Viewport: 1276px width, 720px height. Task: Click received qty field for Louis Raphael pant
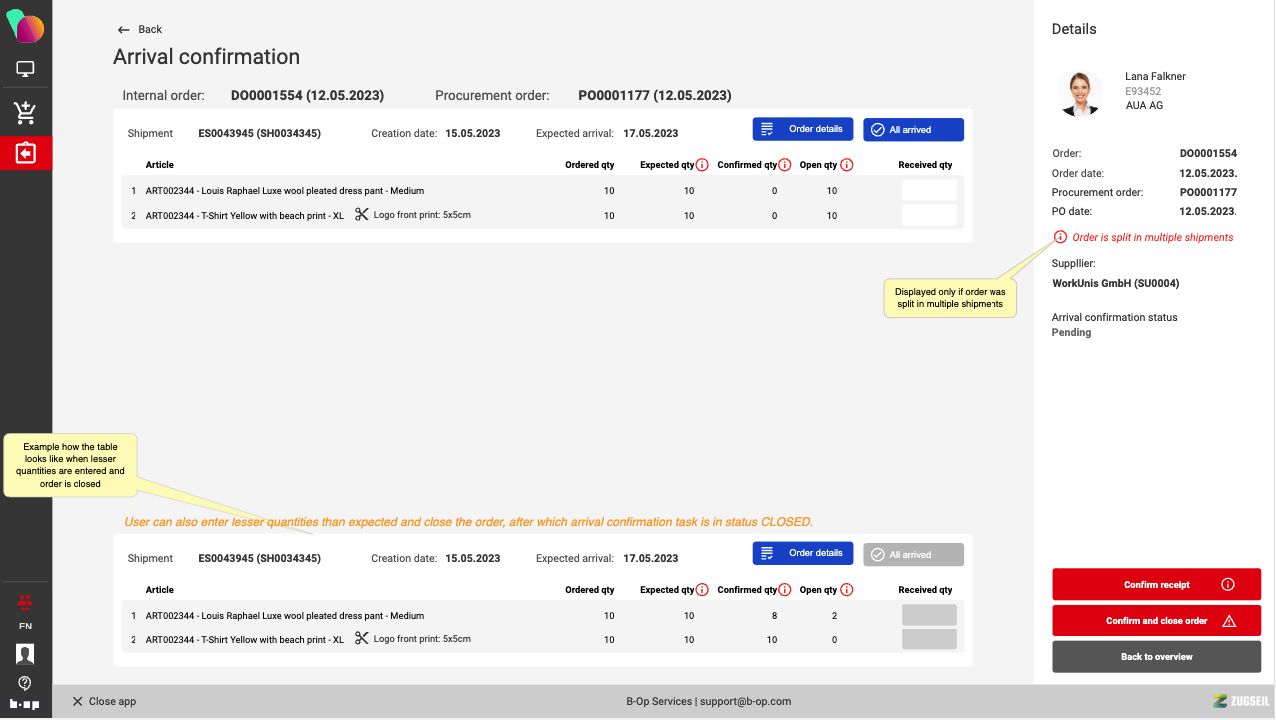click(929, 190)
